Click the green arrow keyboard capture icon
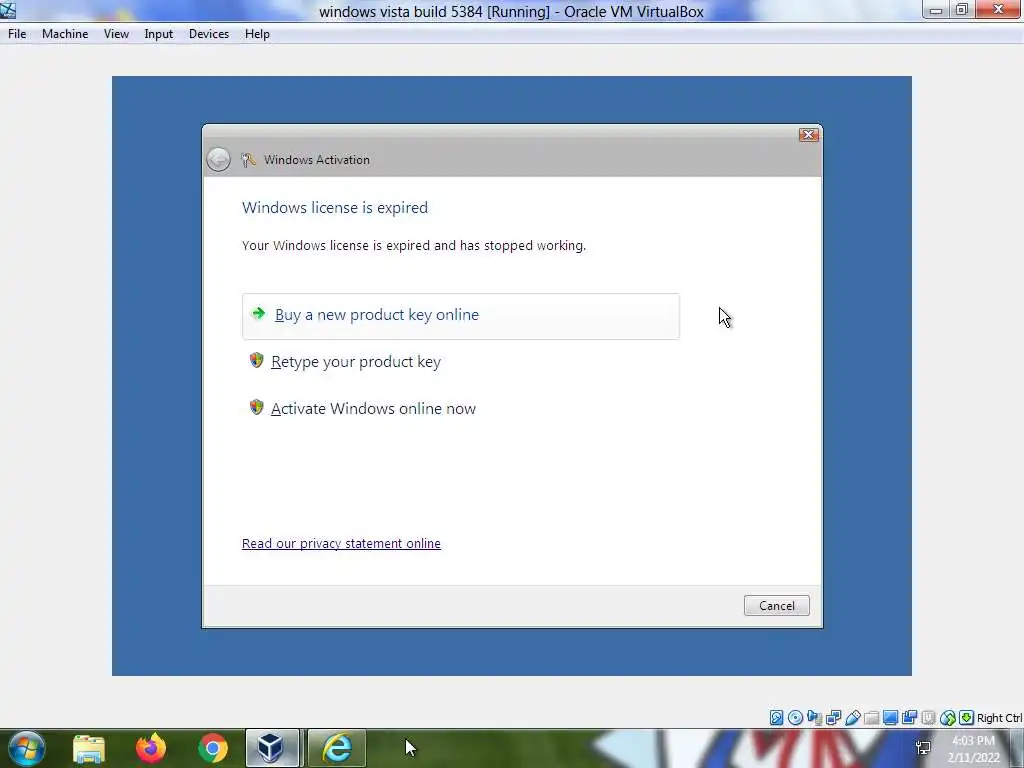This screenshot has width=1024, height=768. tap(967, 718)
